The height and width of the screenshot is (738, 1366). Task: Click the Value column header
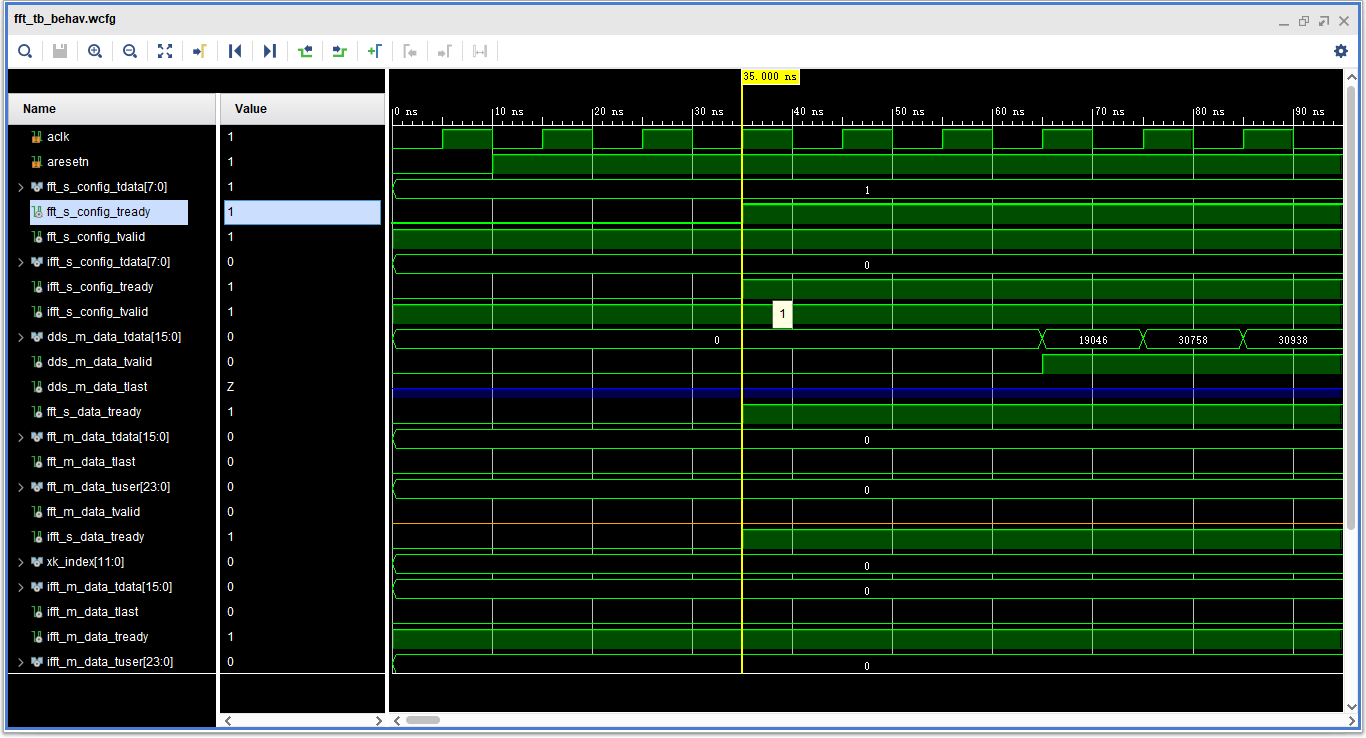coord(302,109)
